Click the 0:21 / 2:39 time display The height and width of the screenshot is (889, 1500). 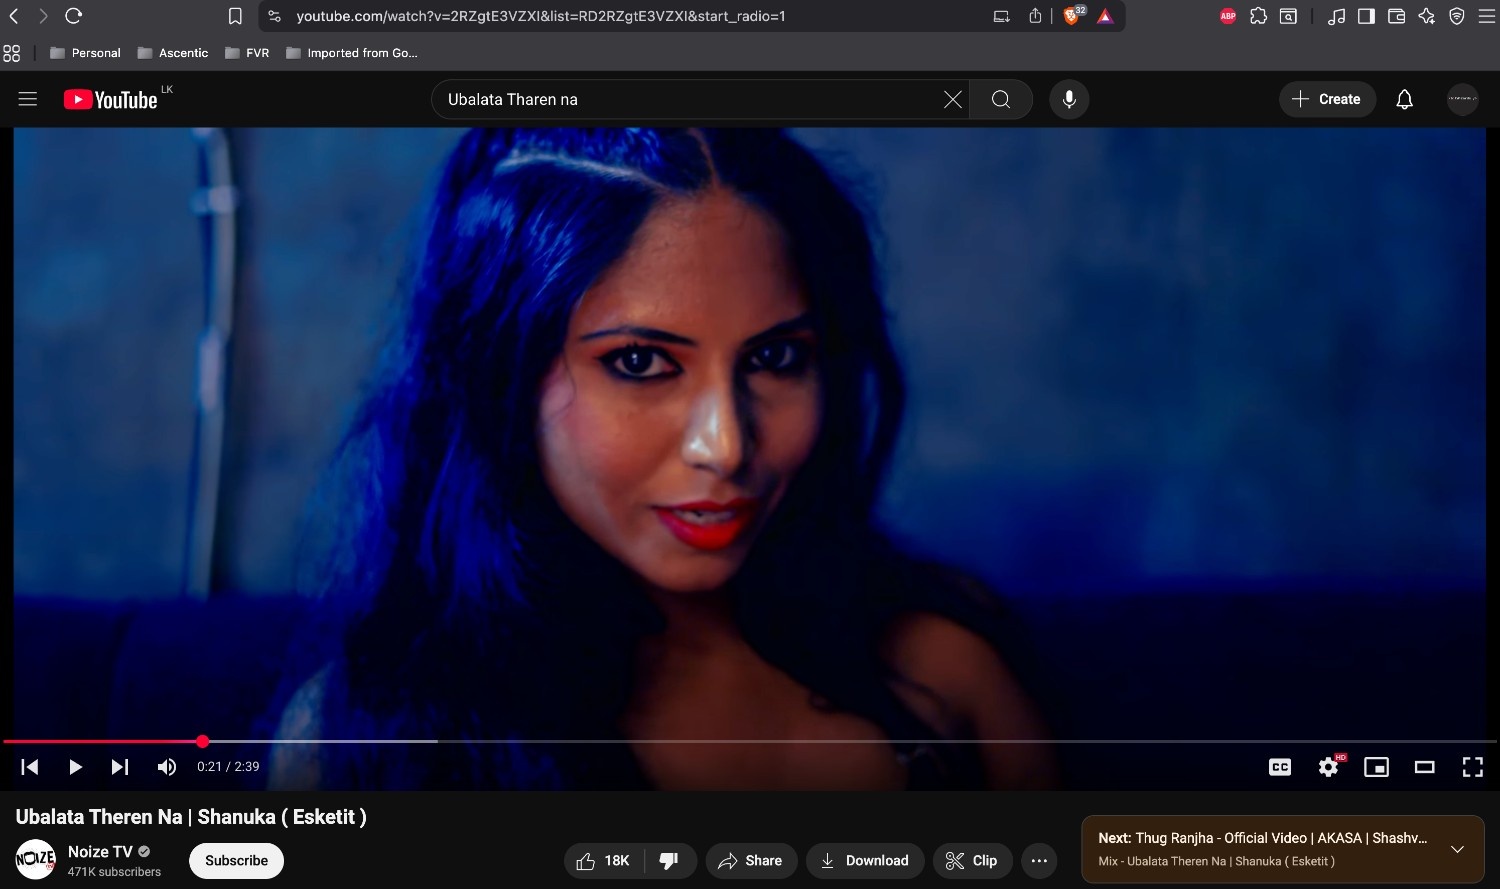coord(228,767)
